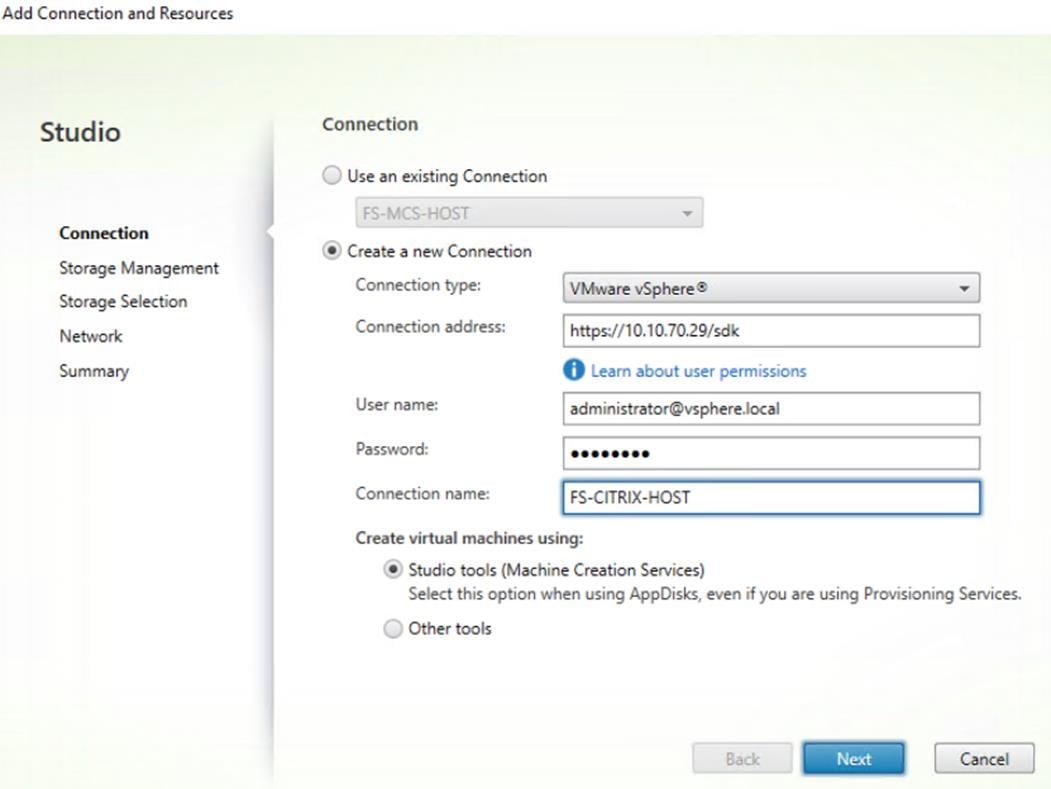This screenshot has width=1051, height=789.
Task: Click the User name input field
Action: [771, 409]
